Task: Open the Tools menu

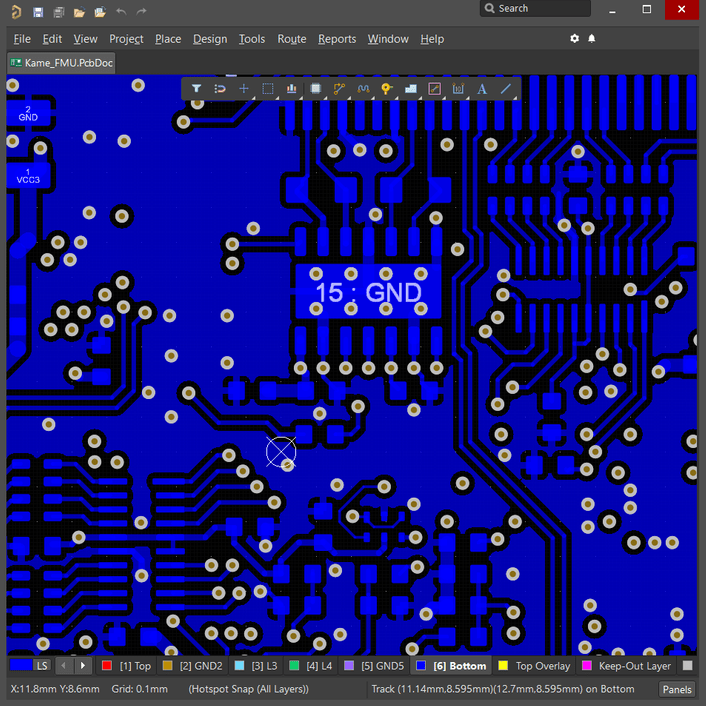Action: [x=252, y=39]
